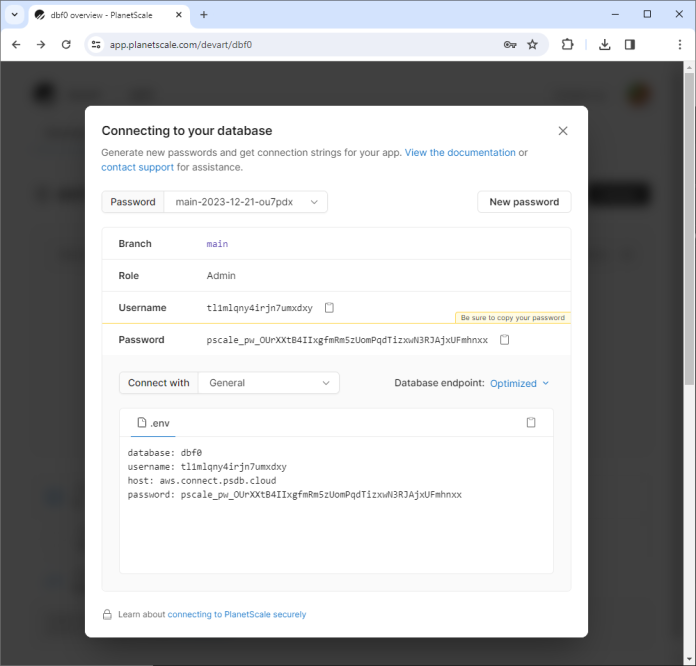
Task: Expand the Connect with General dropdown
Action: click(269, 383)
